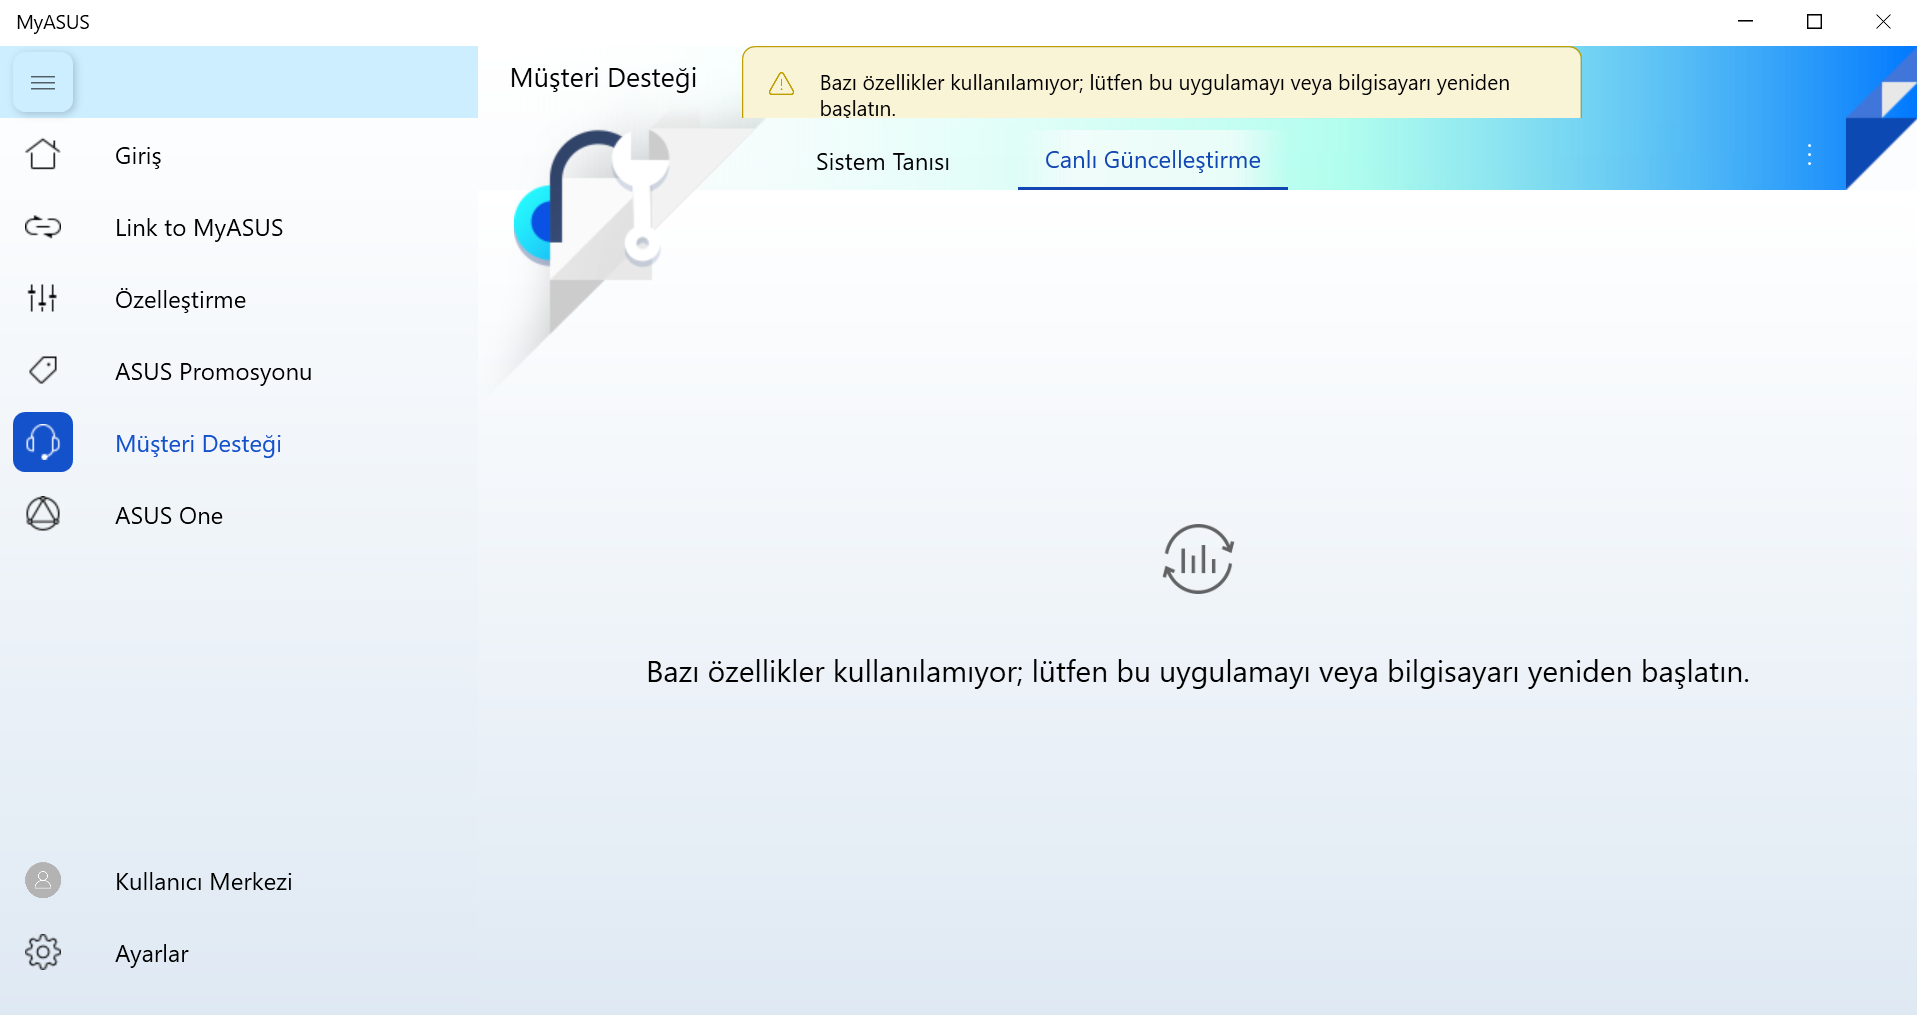Select Müşteri Desteği label in the sidebar
1917x1015 pixels.
(x=198, y=444)
